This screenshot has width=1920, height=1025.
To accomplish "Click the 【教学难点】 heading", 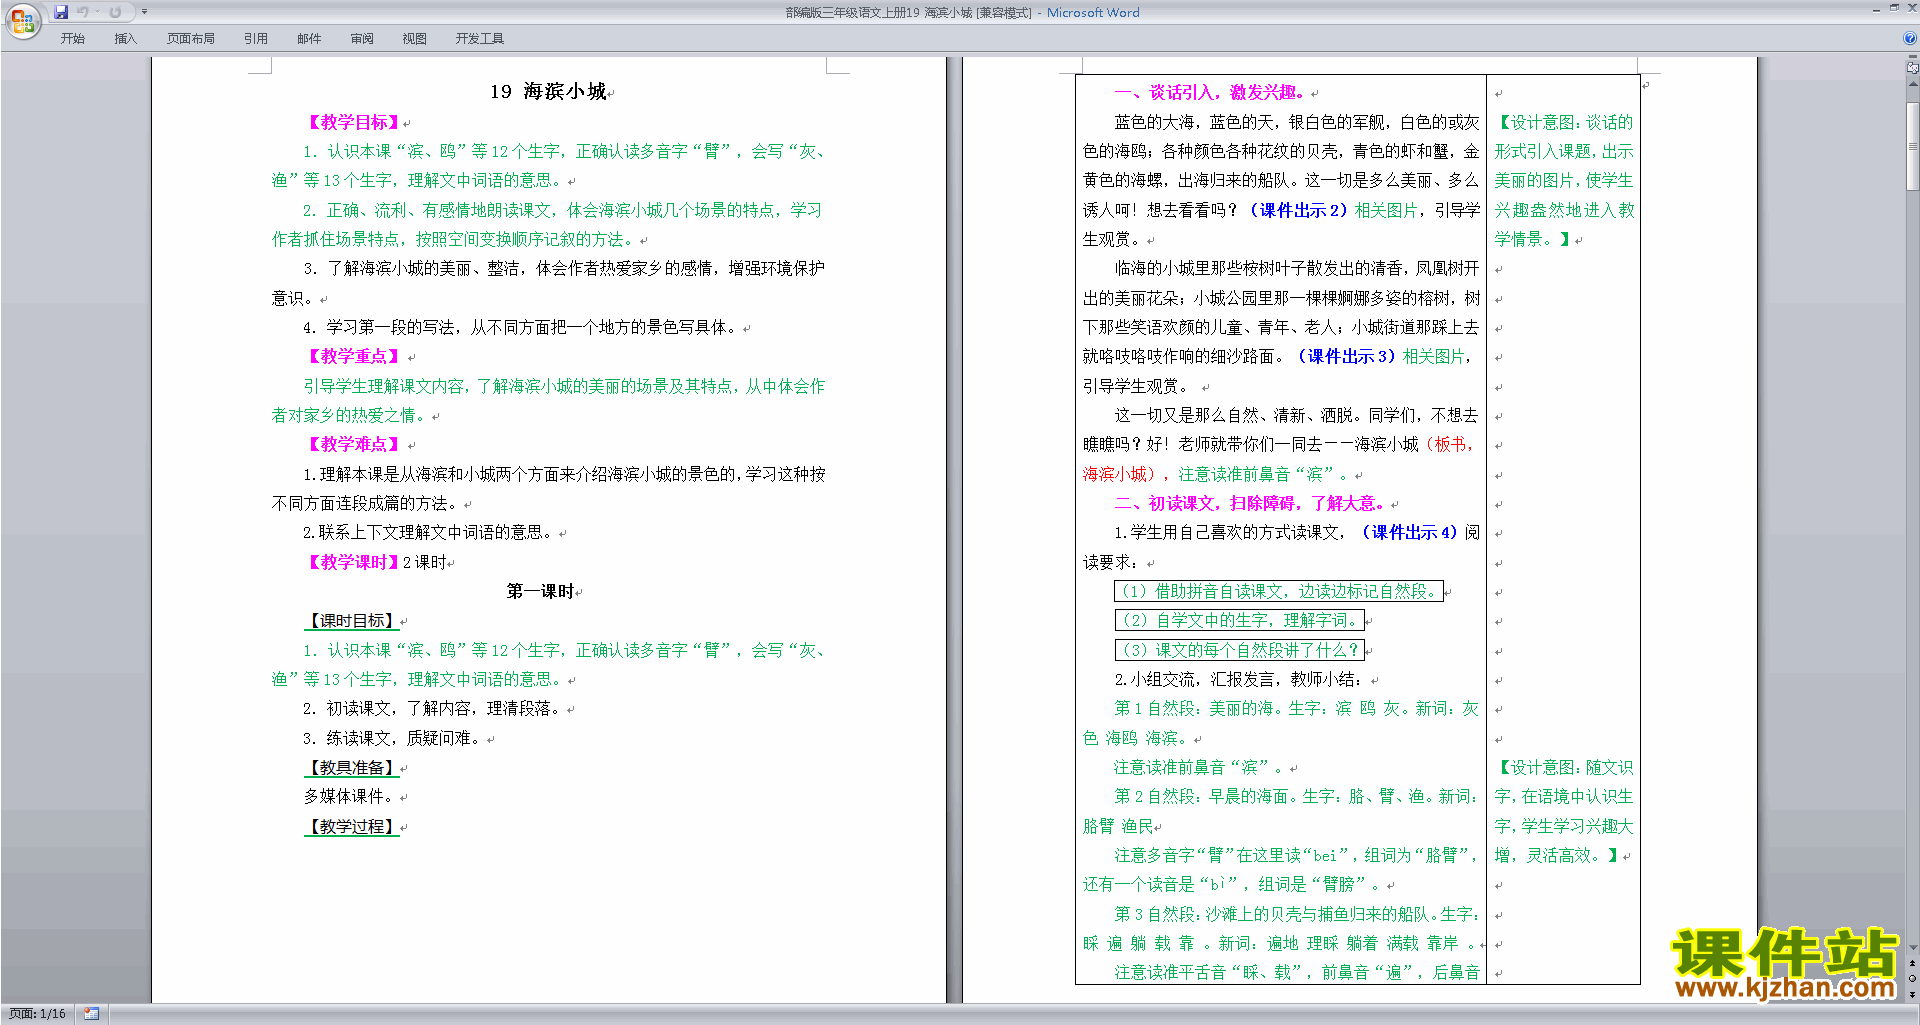I will tap(353, 444).
